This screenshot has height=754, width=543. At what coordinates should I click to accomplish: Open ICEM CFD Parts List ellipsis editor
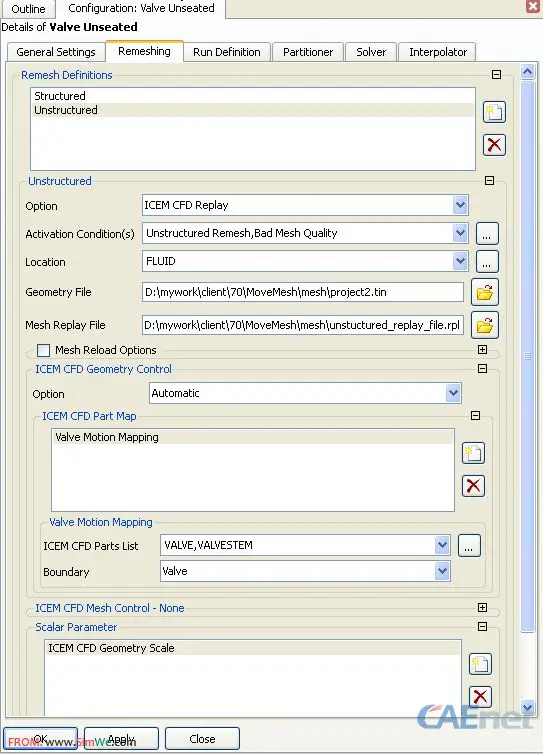click(469, 546)
